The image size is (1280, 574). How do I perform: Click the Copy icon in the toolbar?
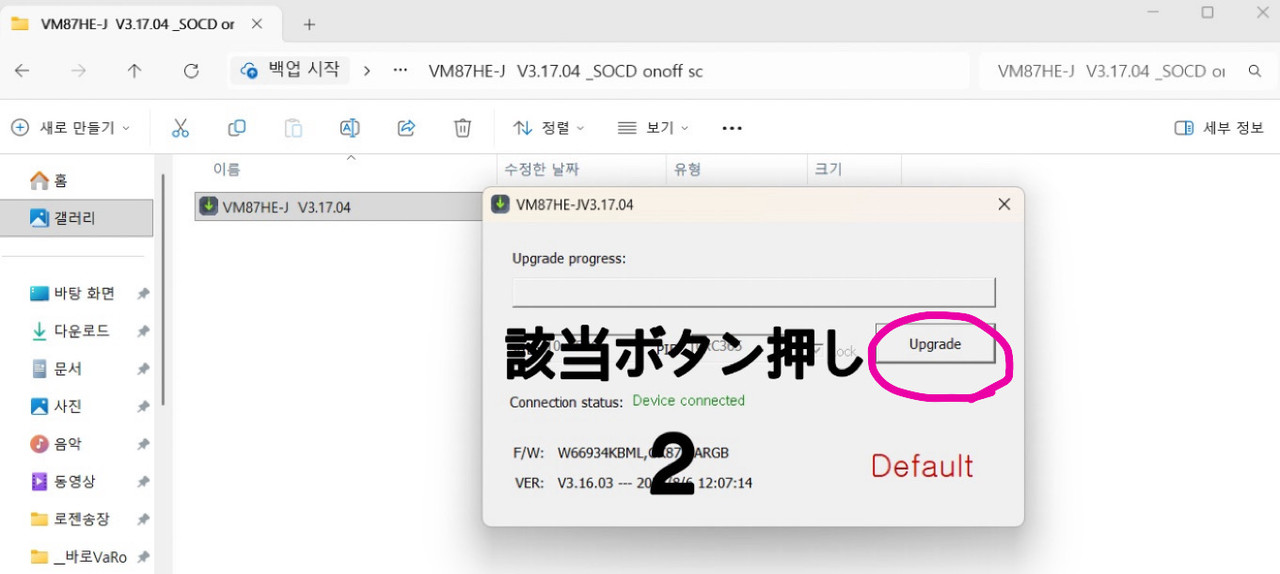[x=237, y=128]
